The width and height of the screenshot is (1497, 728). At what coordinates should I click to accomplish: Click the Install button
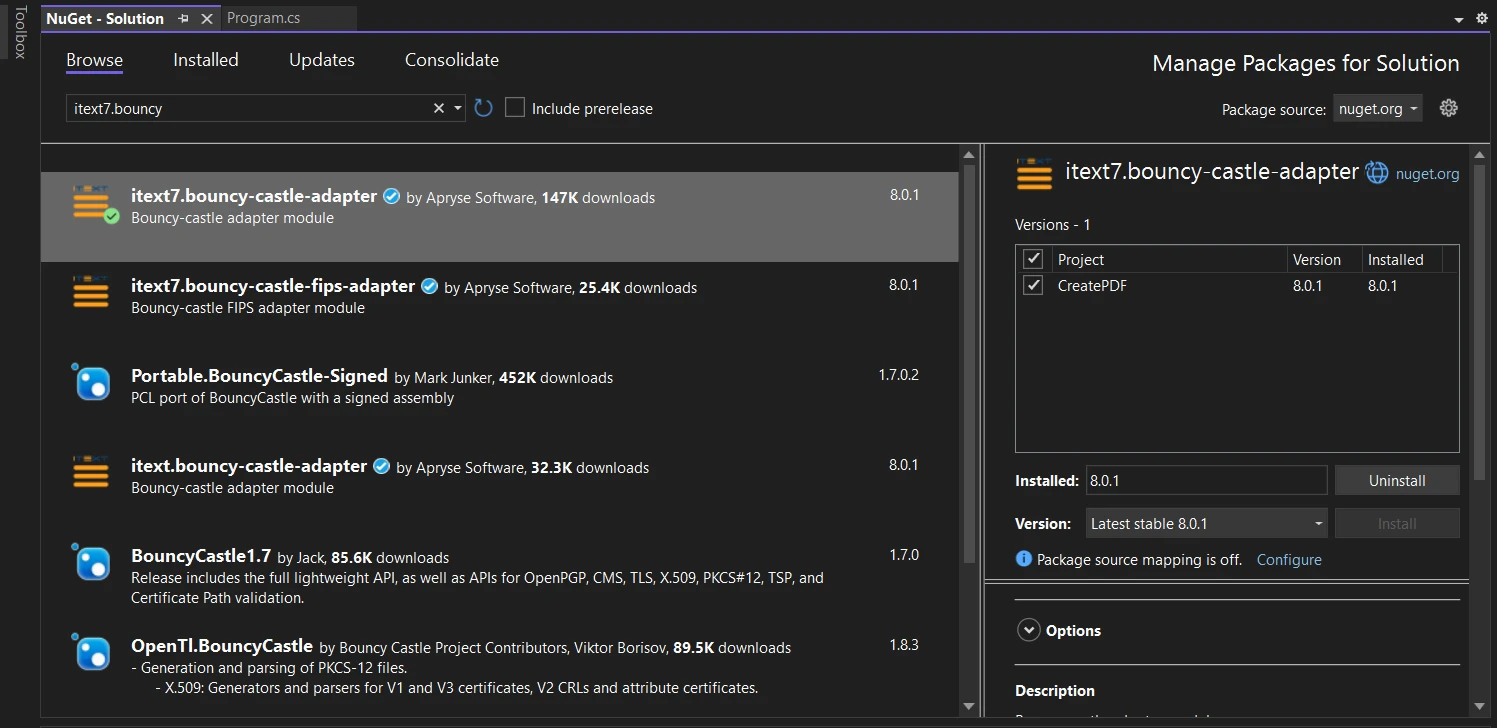pyautogui.click(x=1397, y=523)
